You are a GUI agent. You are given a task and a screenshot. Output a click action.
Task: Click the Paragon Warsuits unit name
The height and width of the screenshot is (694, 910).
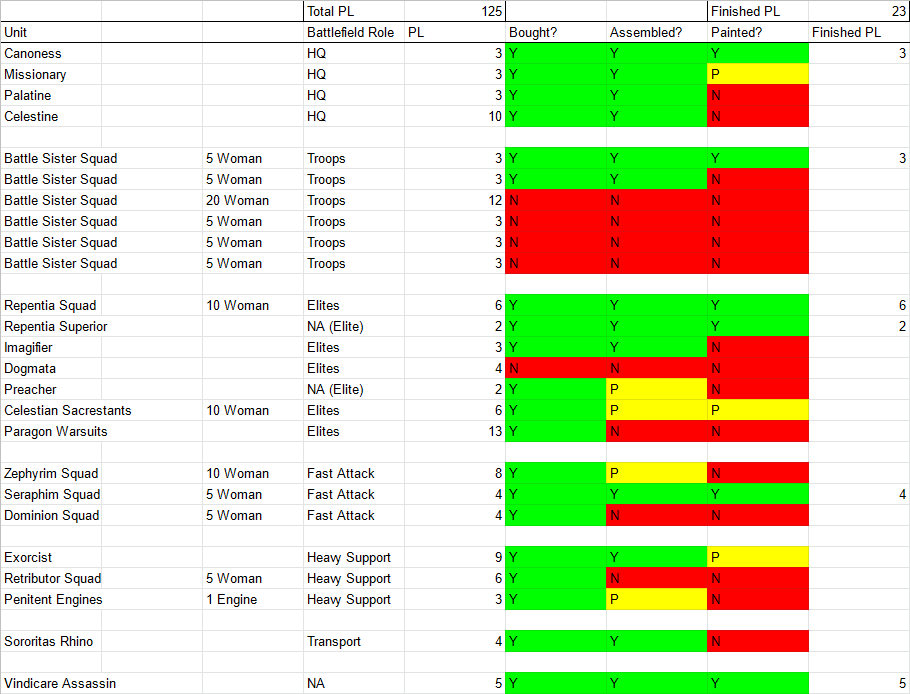point(100,432)
